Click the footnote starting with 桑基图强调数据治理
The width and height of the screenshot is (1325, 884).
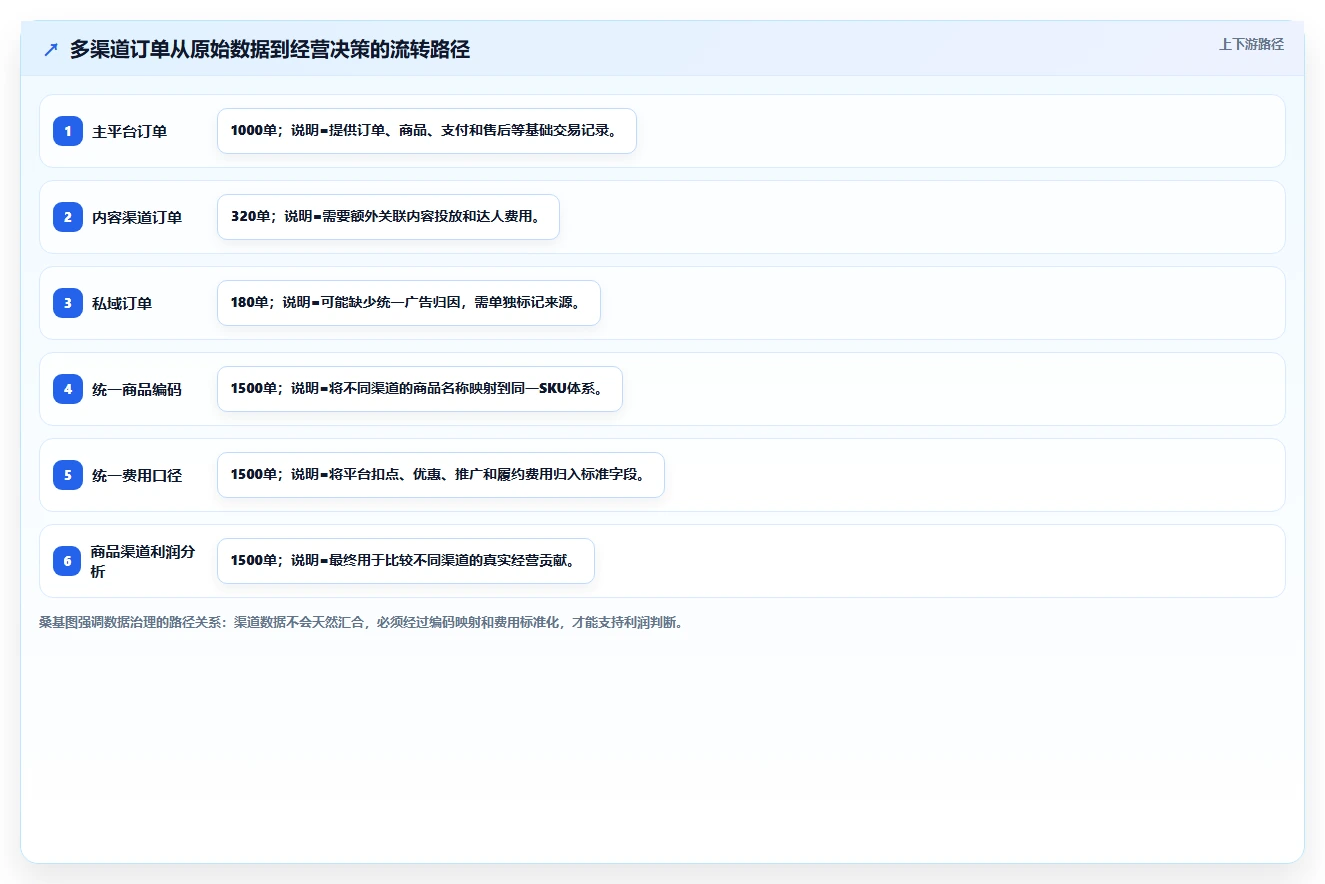coord(361,622)
